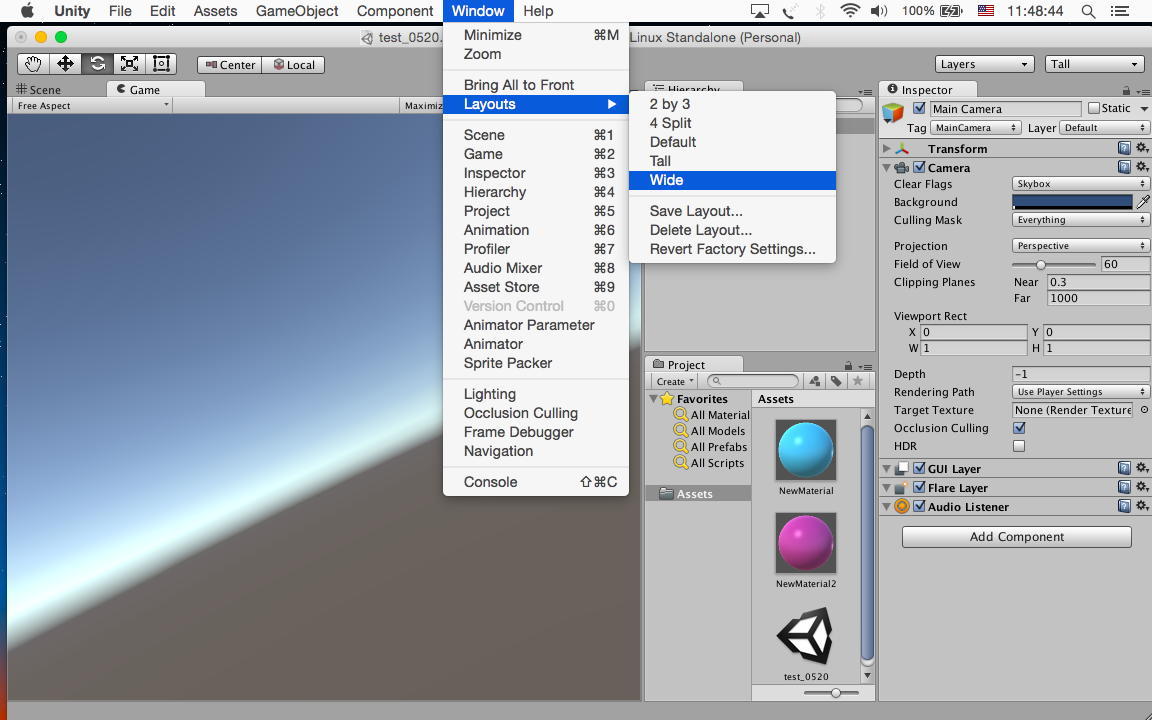1152x720 pixels.
Task: Select Revert Factory Settings... entry
Action: click(x=732, y=249)
